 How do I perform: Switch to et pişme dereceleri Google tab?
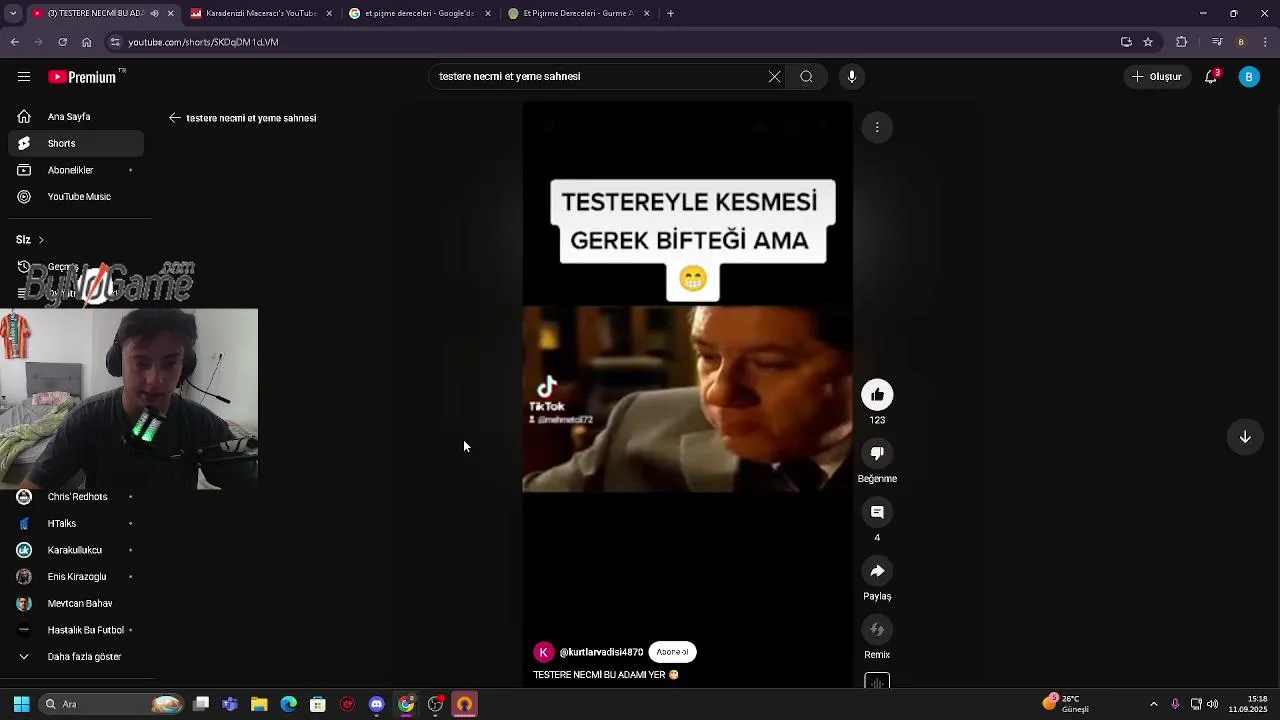tap(418, 13)
